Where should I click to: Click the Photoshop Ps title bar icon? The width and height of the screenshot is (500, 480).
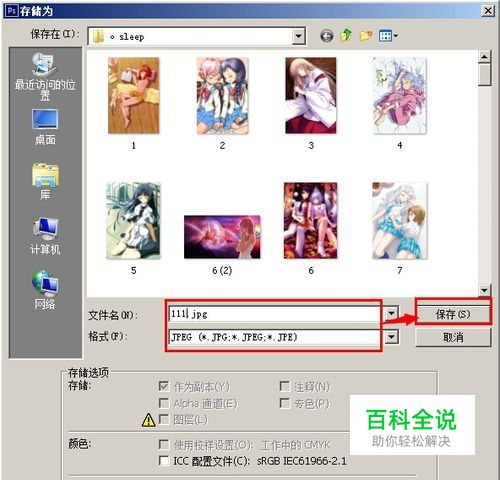(11, 11)
